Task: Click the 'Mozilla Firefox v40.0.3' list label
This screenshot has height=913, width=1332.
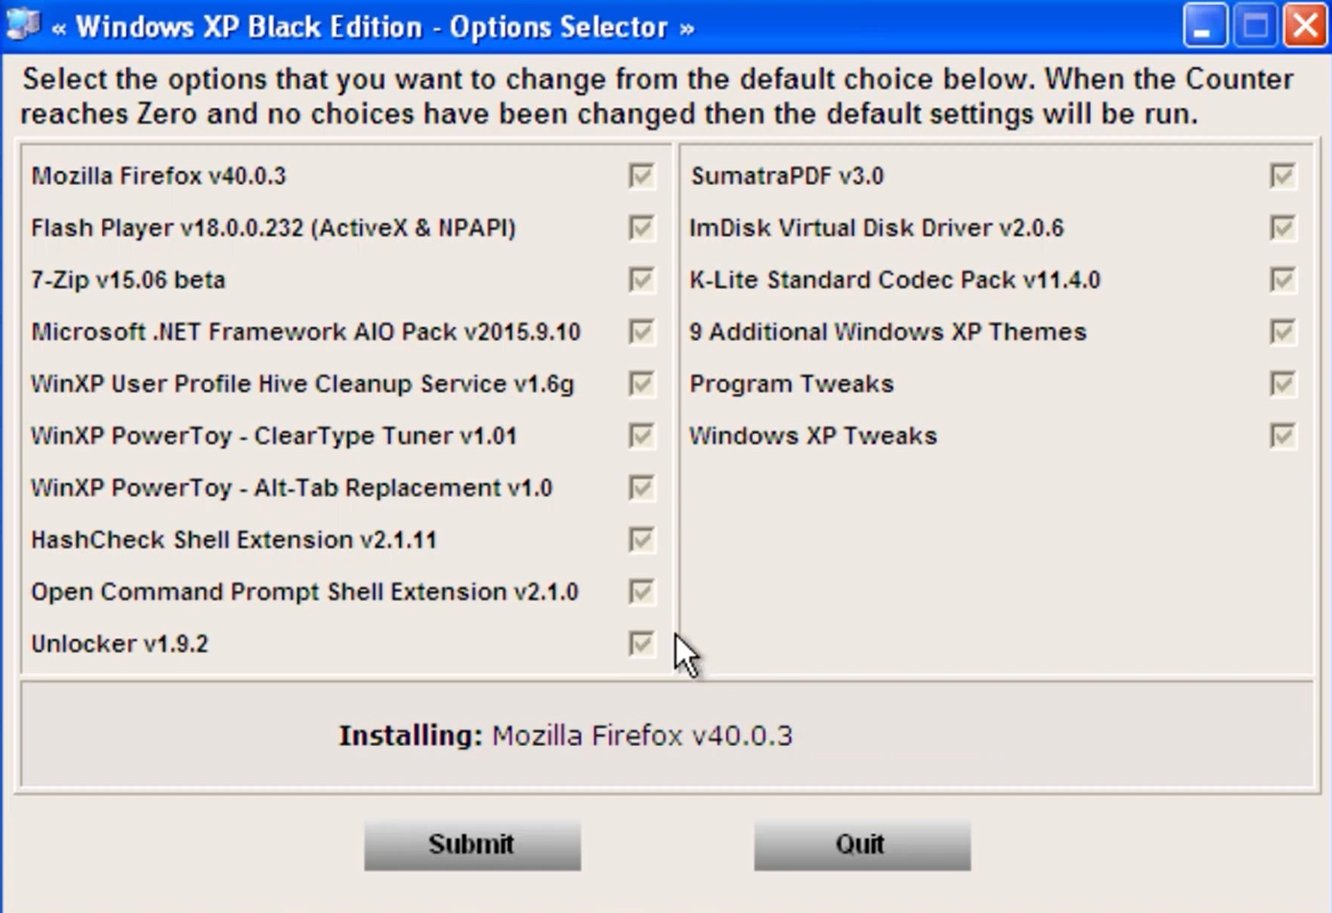Action: (159, 176)
